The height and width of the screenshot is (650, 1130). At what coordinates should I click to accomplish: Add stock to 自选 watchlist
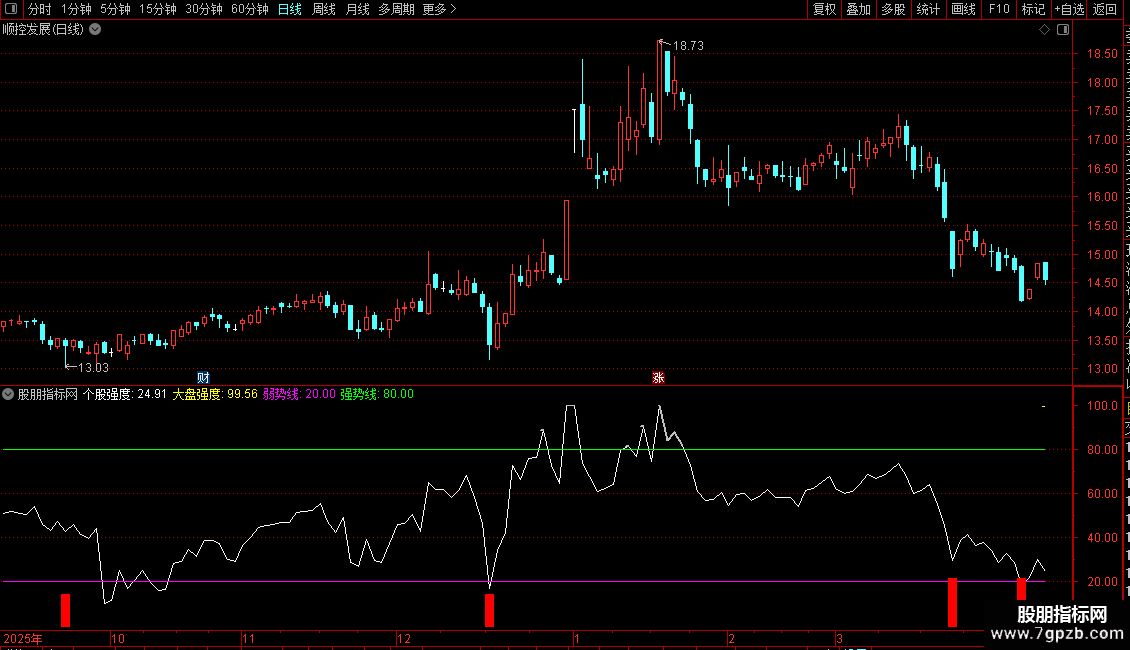click(x=1069, y=9)
